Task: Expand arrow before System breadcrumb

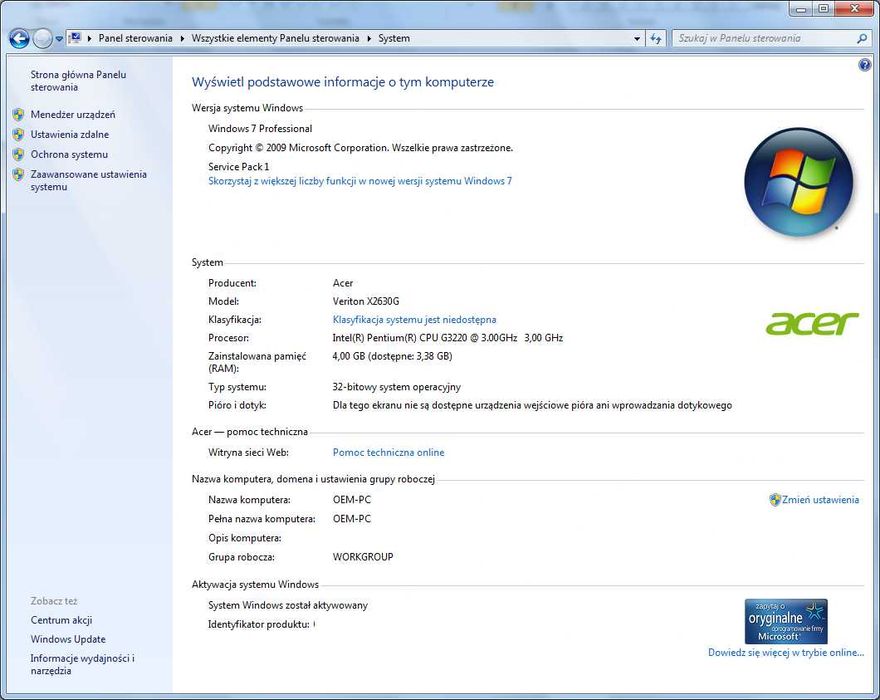Action: pyautogui.click(x=369, y=39)
